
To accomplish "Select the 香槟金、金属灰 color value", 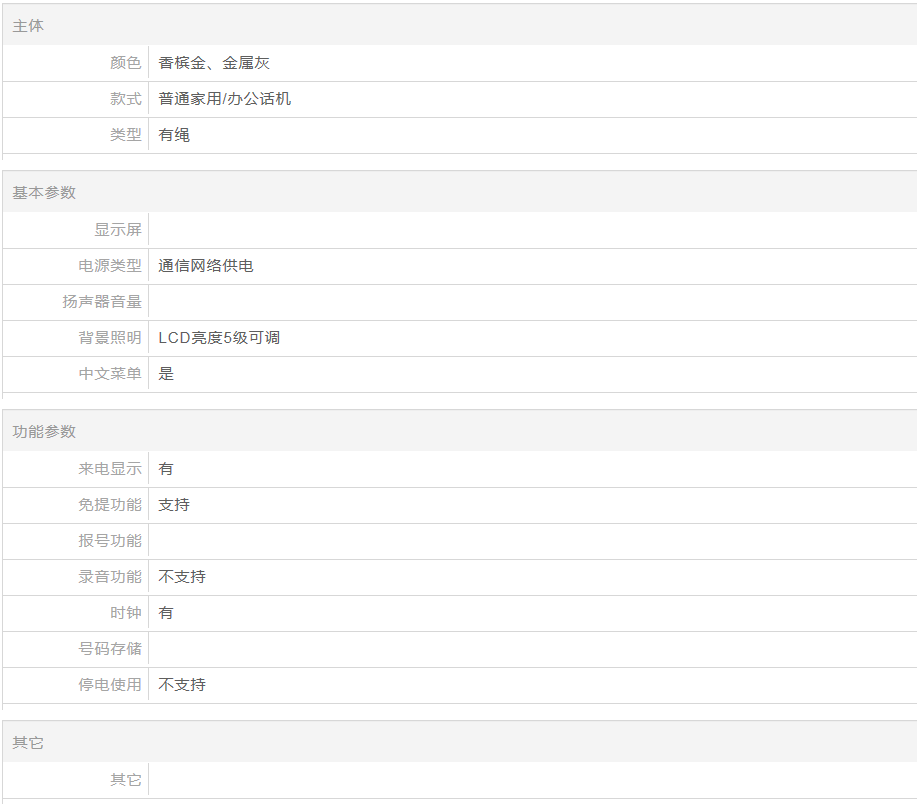I will coord(214,63).
